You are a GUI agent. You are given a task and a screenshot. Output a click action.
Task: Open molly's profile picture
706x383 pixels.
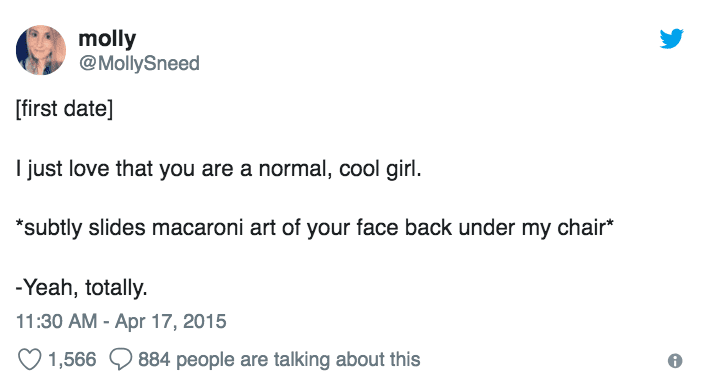point(41,50)
